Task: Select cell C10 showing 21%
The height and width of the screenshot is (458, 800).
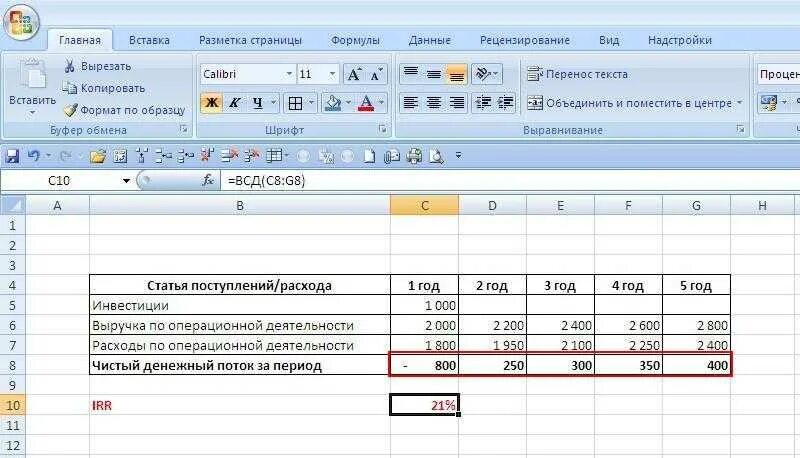Action: point(424,405)
